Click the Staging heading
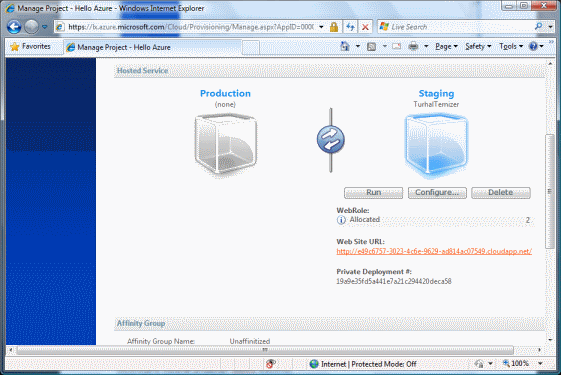Image resolution: width=561 pixels, height=375 pixels. tap(436, 93)
